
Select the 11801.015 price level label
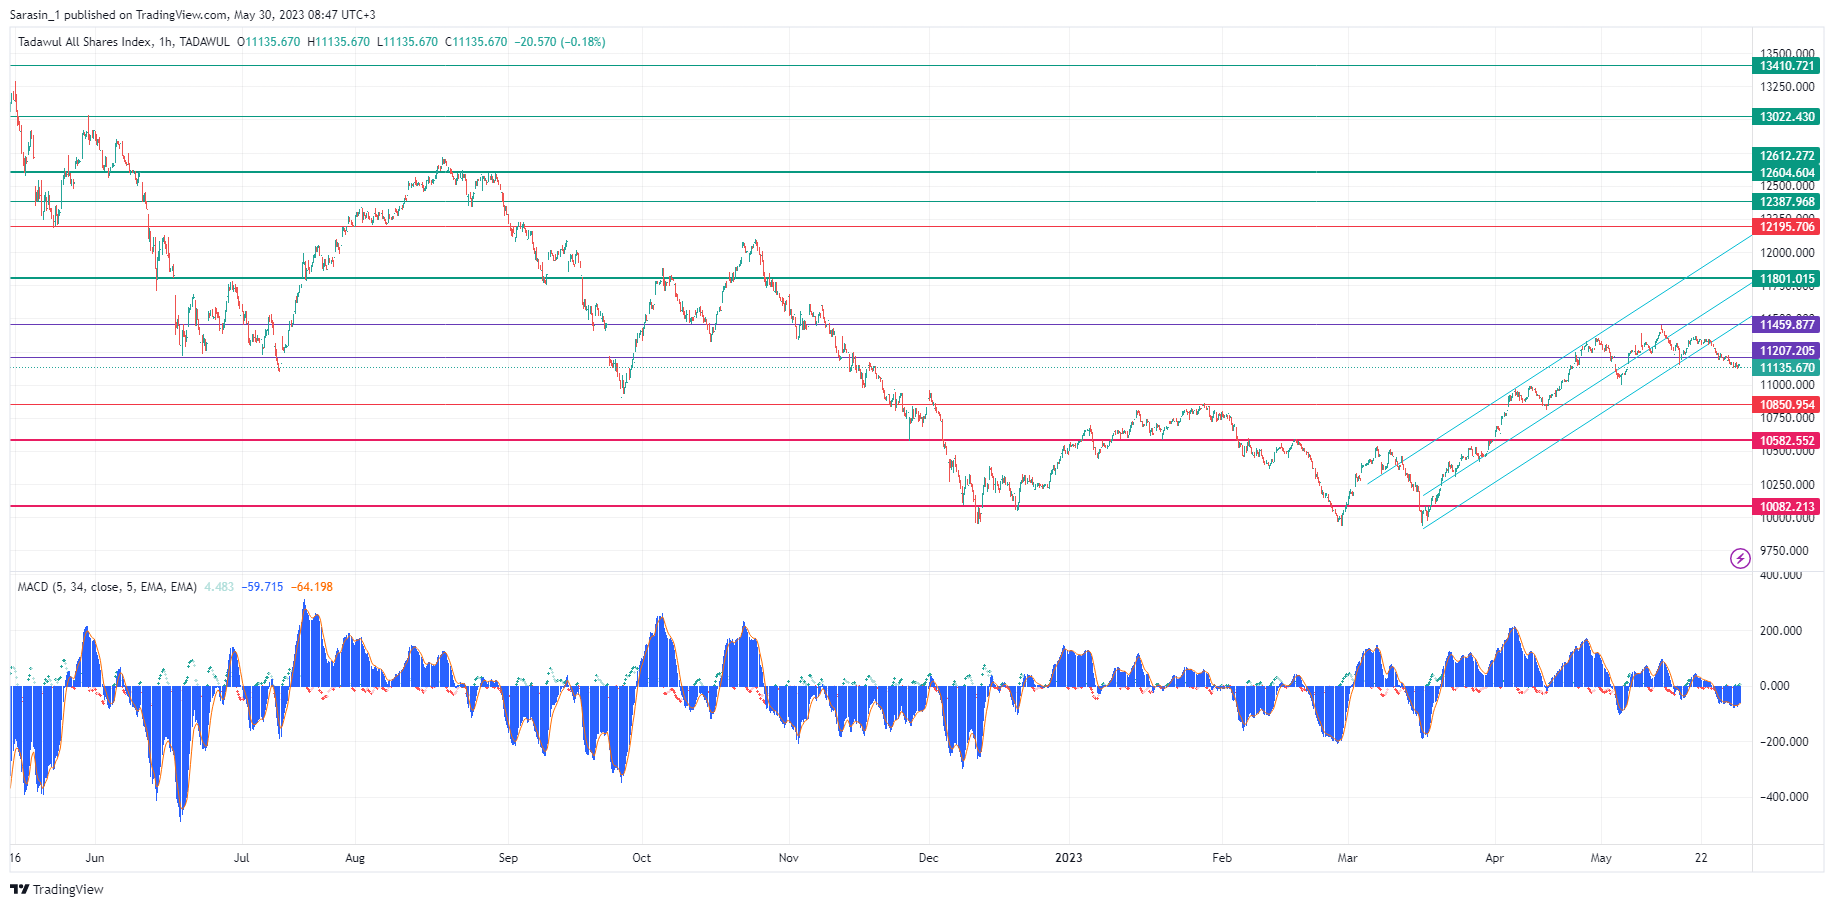point(1787,279)
